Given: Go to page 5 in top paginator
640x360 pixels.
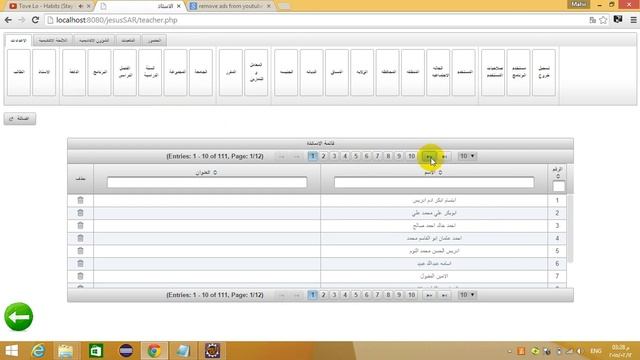Looking at the screenshot, I should tap(356, 156).
